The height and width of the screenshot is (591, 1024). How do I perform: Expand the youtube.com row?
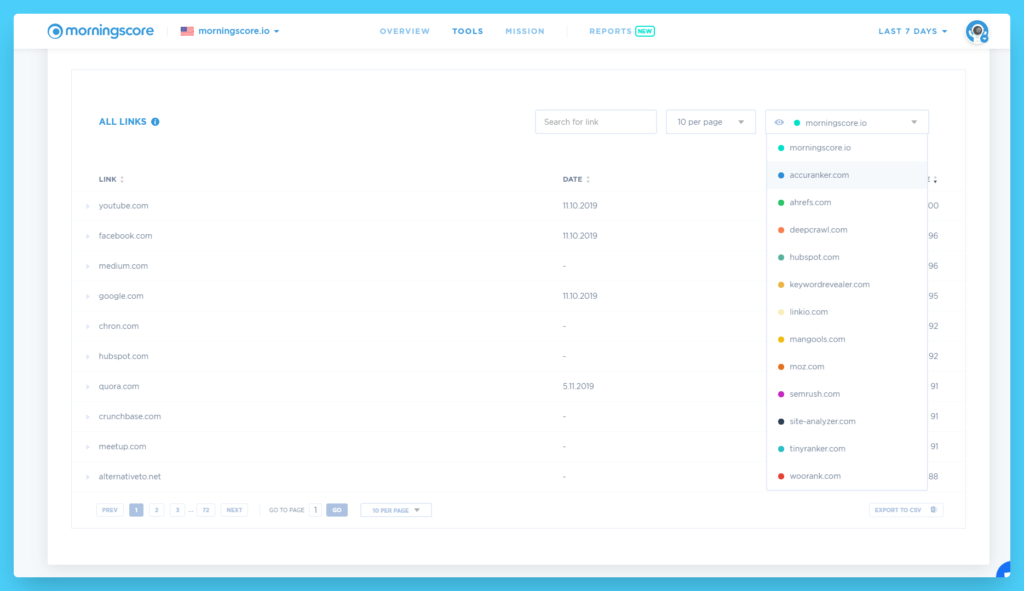[88, 206]
